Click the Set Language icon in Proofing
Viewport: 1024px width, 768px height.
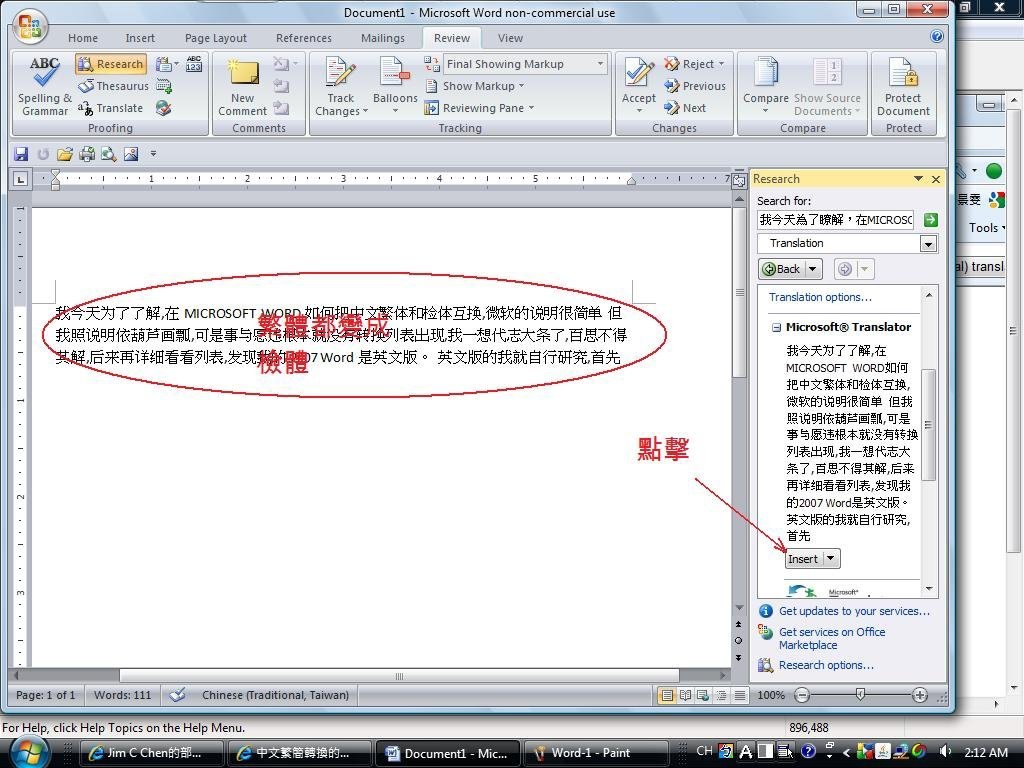pos(164,108)
